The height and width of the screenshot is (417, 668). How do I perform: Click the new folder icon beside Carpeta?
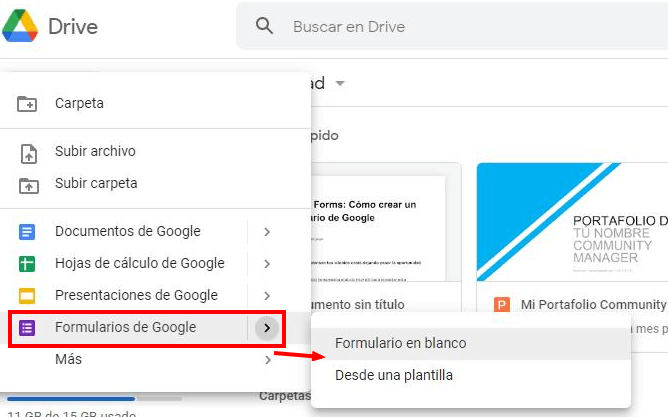27,104
